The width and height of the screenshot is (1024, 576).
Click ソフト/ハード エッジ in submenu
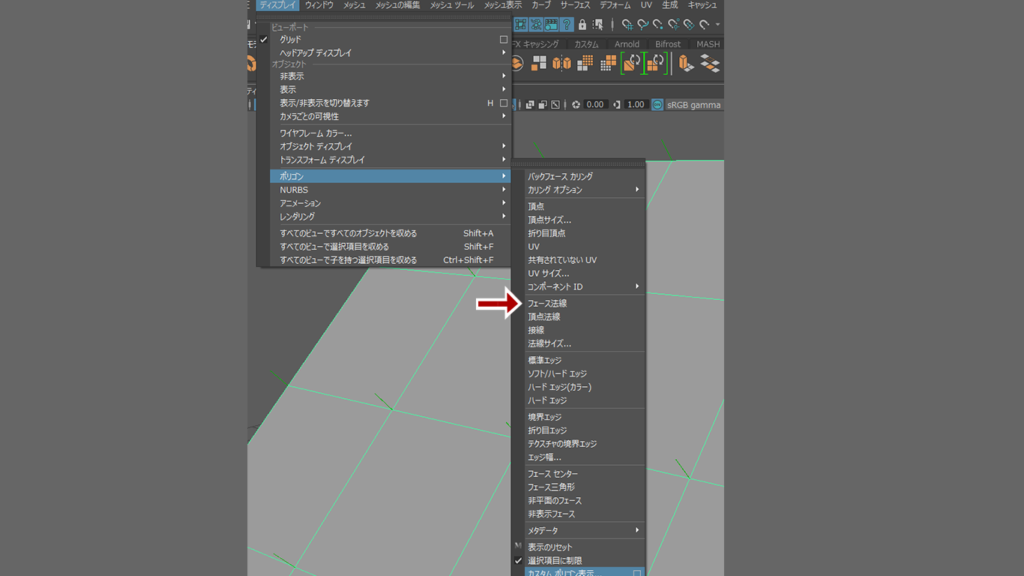[579, 374]
